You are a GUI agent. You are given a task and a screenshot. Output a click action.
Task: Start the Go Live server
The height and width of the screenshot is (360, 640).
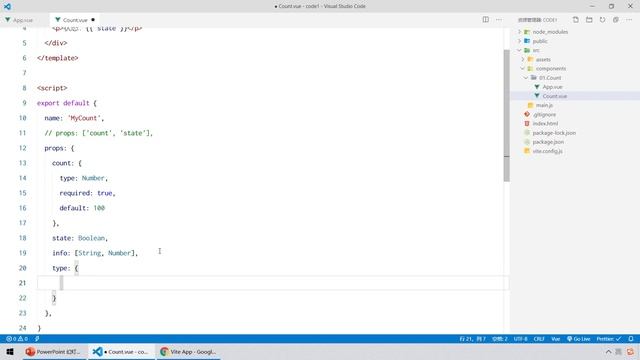point(578,339)
